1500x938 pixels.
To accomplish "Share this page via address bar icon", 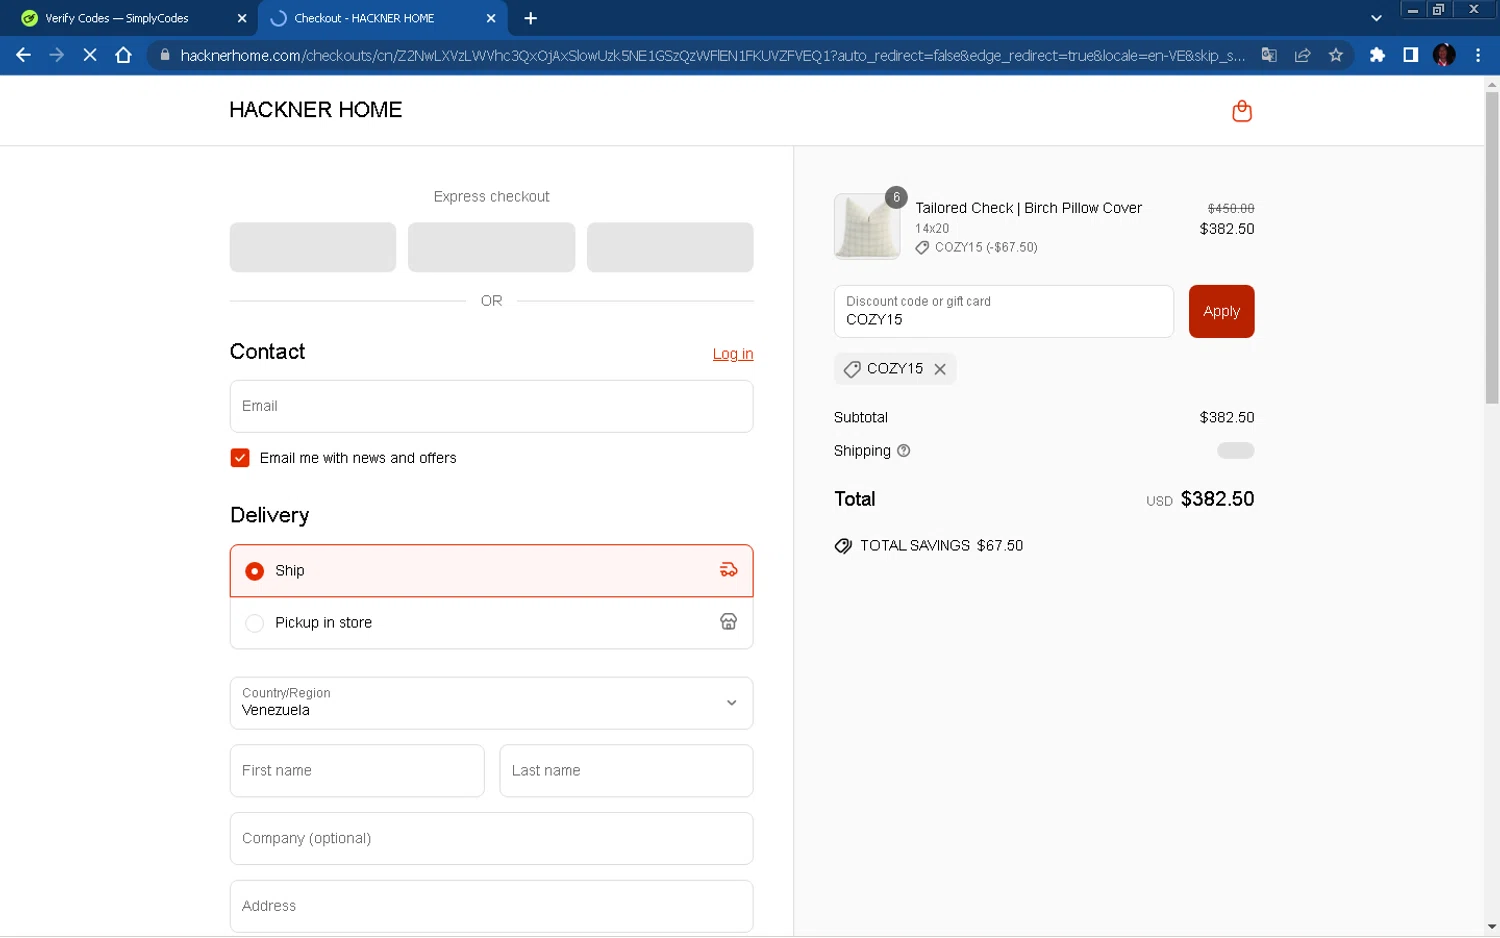I will click(x=1302, y=55).
